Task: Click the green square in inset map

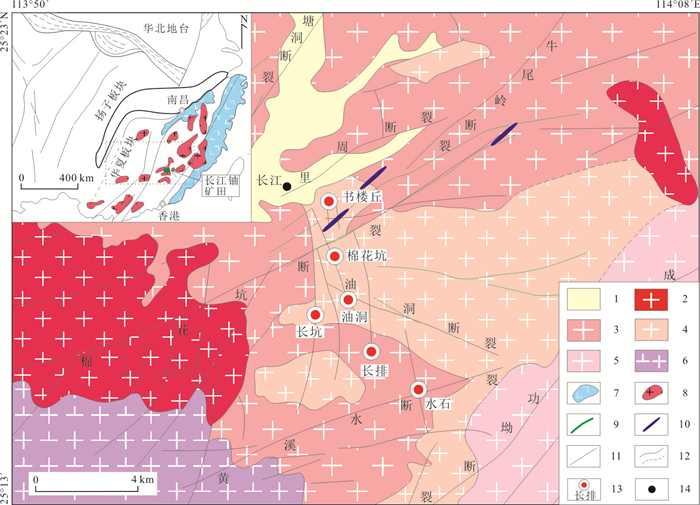Action: click(165, 171)
